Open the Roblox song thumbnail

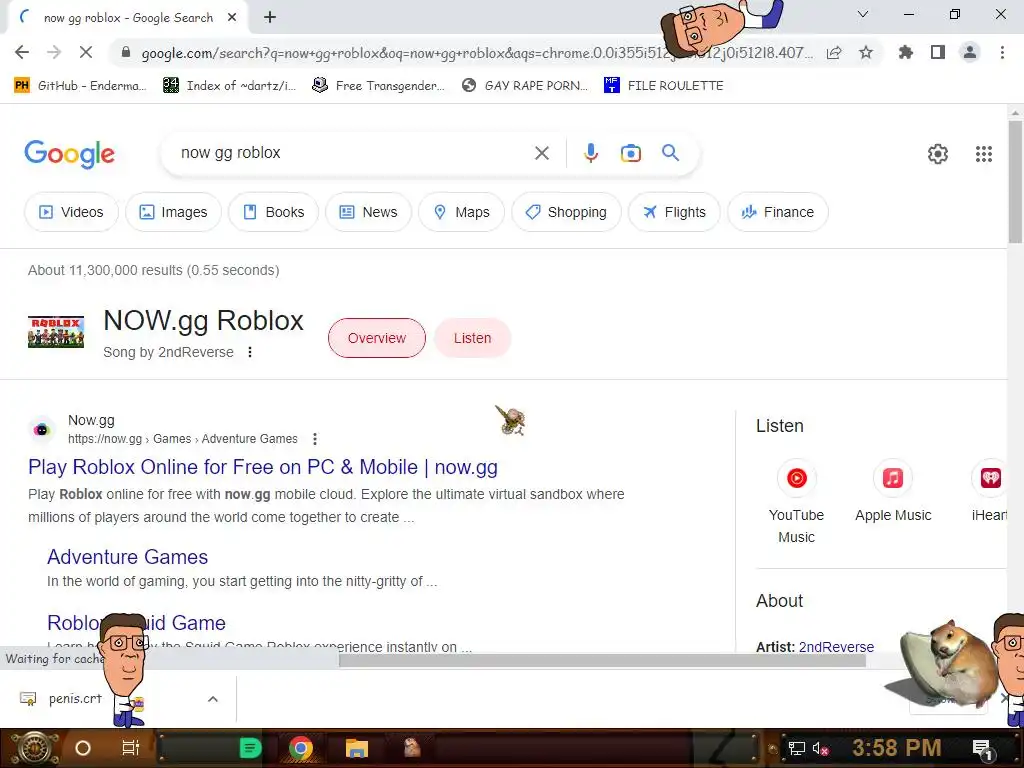(56, 332)
